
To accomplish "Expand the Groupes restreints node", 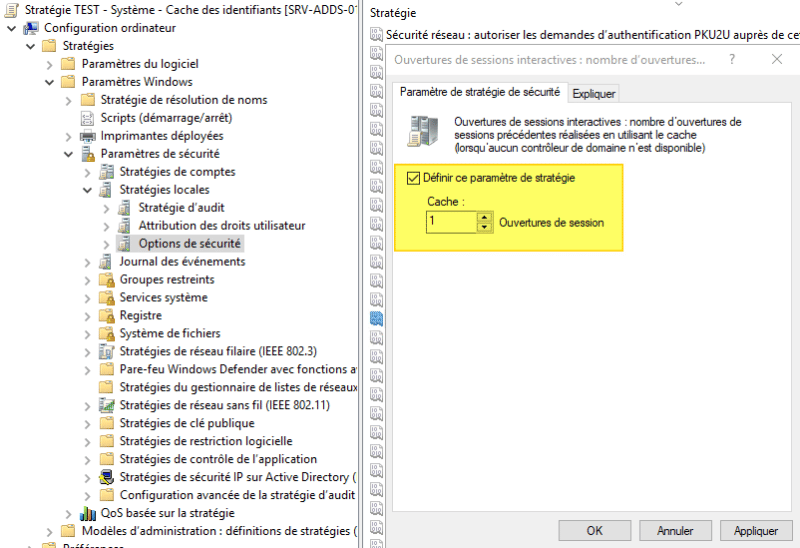I will click(87, 280).
